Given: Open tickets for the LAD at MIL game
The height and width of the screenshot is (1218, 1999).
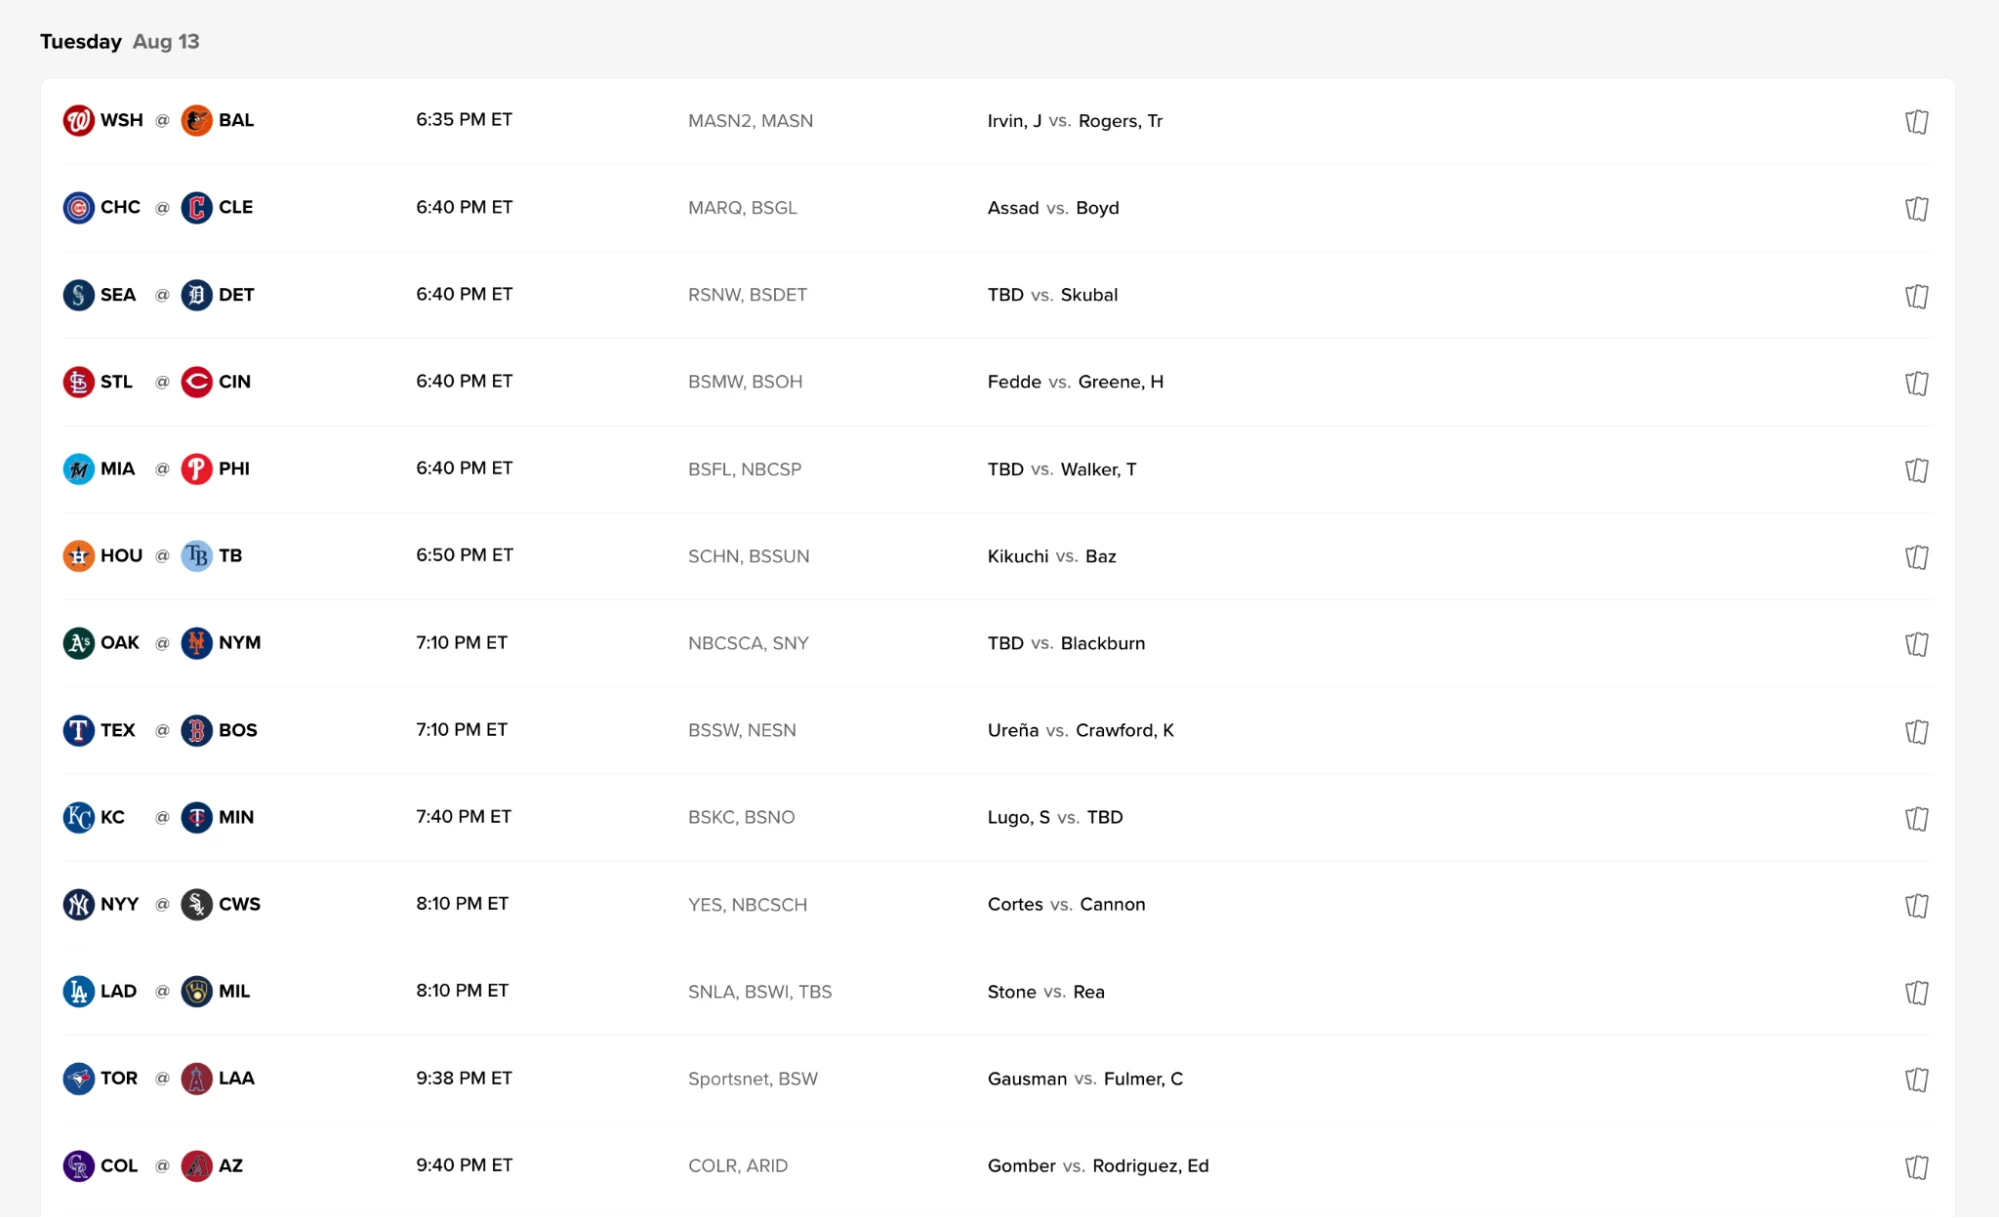Looking at the screenshot, I should click(1917, 990).
